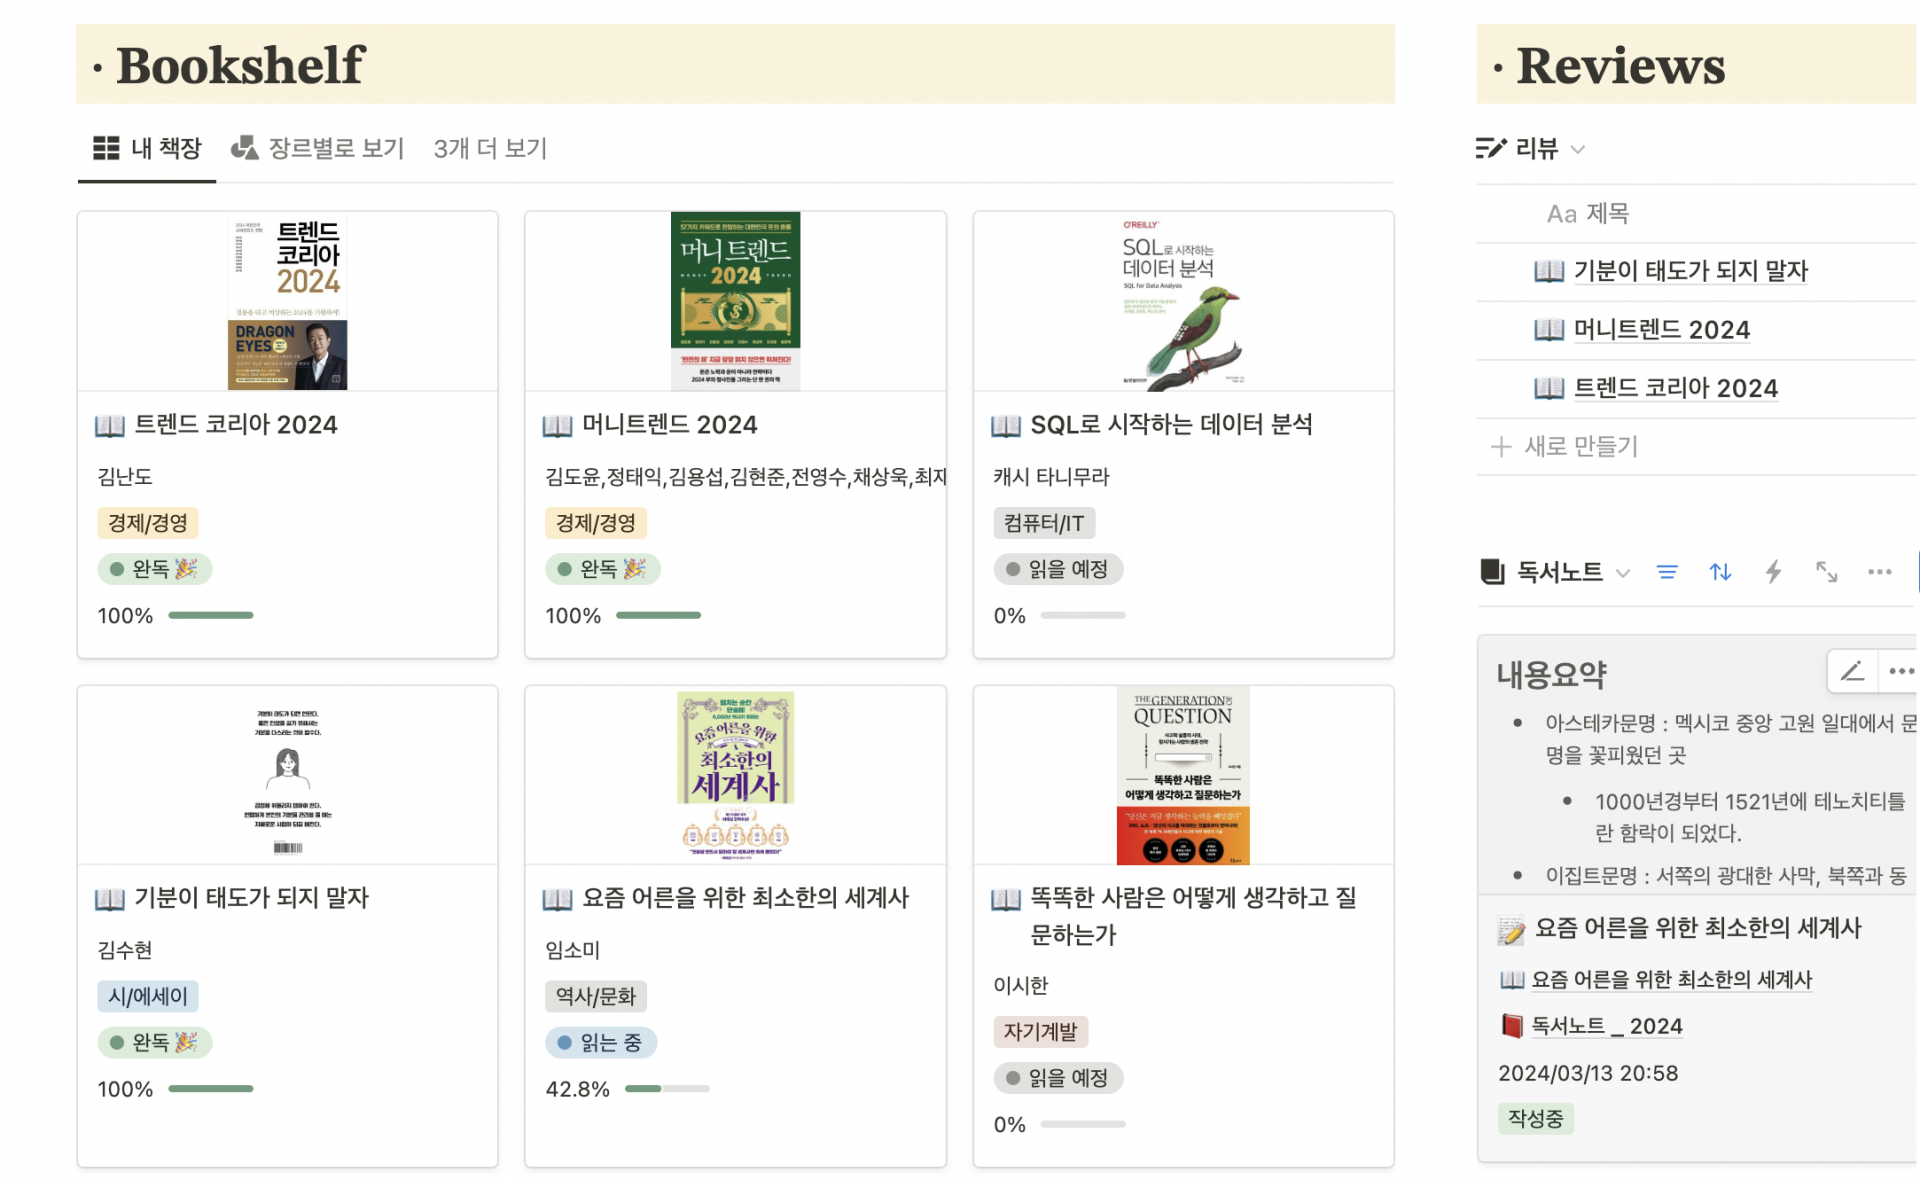Open the 3개 더 보기 views menu
Image resolution: width=1920 pixels, height=1180 pixels.
(x=490, y=149)
